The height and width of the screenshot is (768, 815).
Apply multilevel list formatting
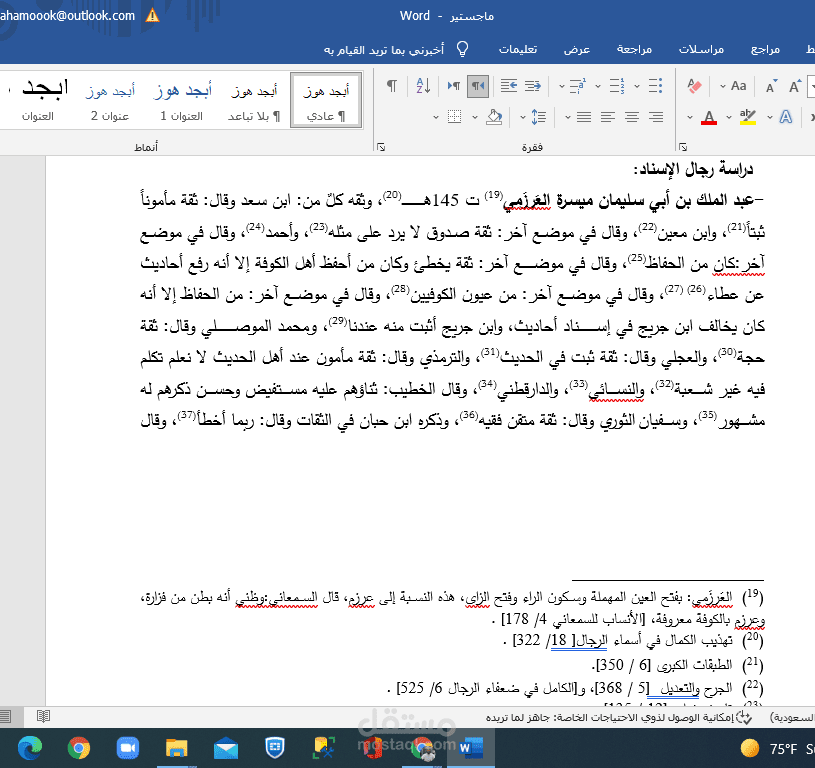click(577, 86)
